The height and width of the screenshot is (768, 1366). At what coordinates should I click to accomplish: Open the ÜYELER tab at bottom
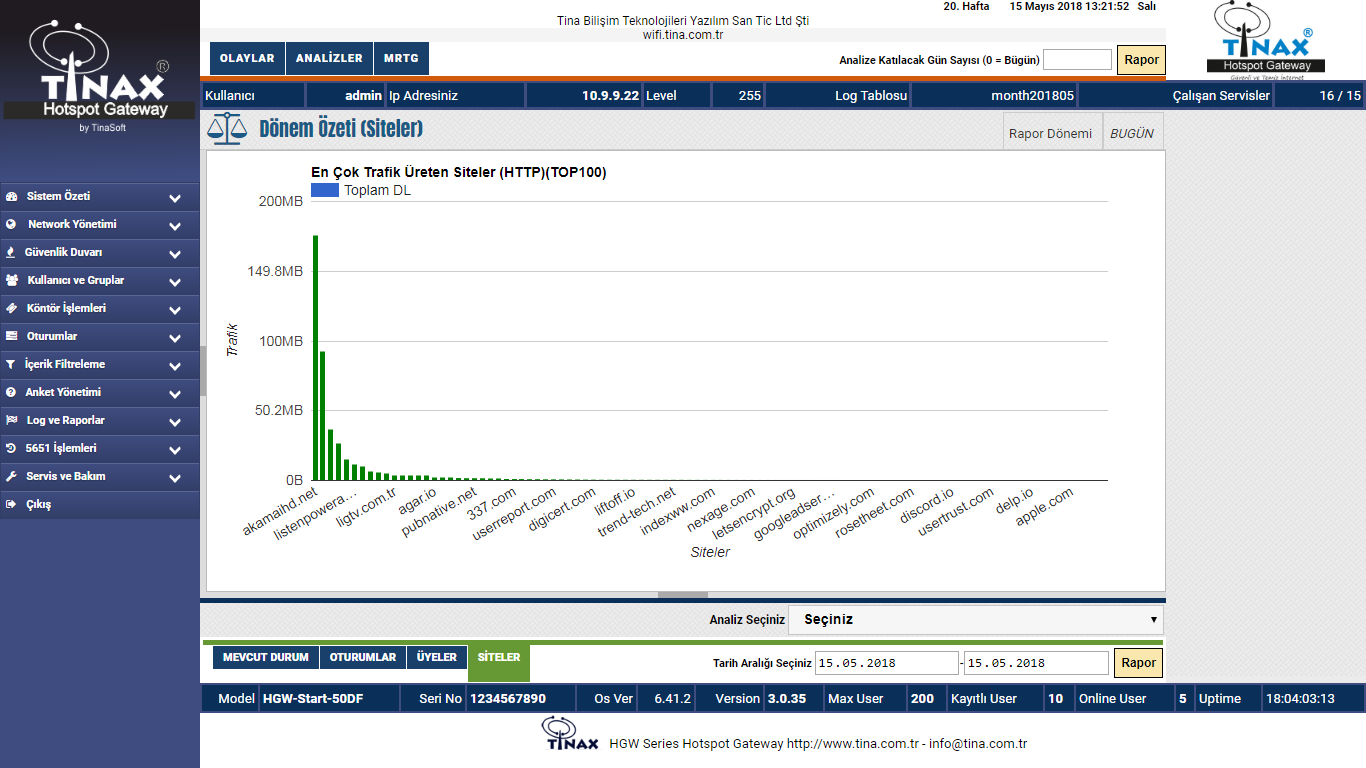(437, 658)
